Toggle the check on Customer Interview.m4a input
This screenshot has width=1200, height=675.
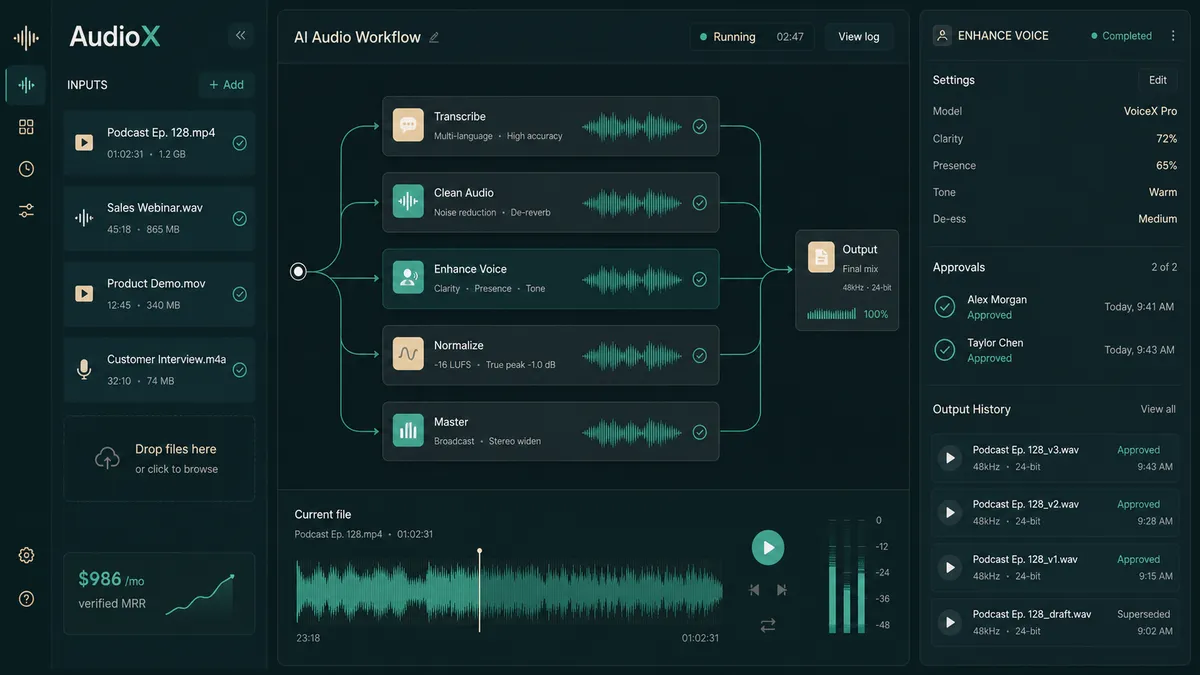click(x=240, y=370)
